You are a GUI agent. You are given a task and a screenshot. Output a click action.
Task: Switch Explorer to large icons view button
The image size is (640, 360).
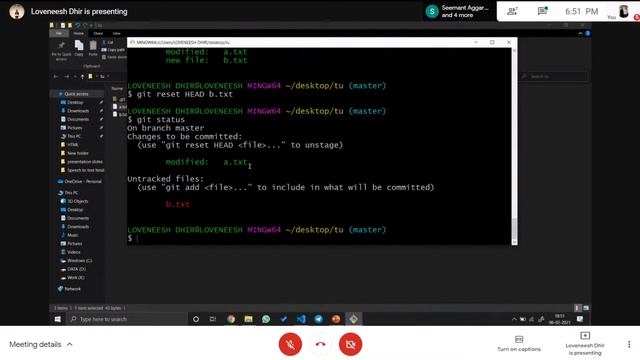pyautogui.click(x=586, y=308)
